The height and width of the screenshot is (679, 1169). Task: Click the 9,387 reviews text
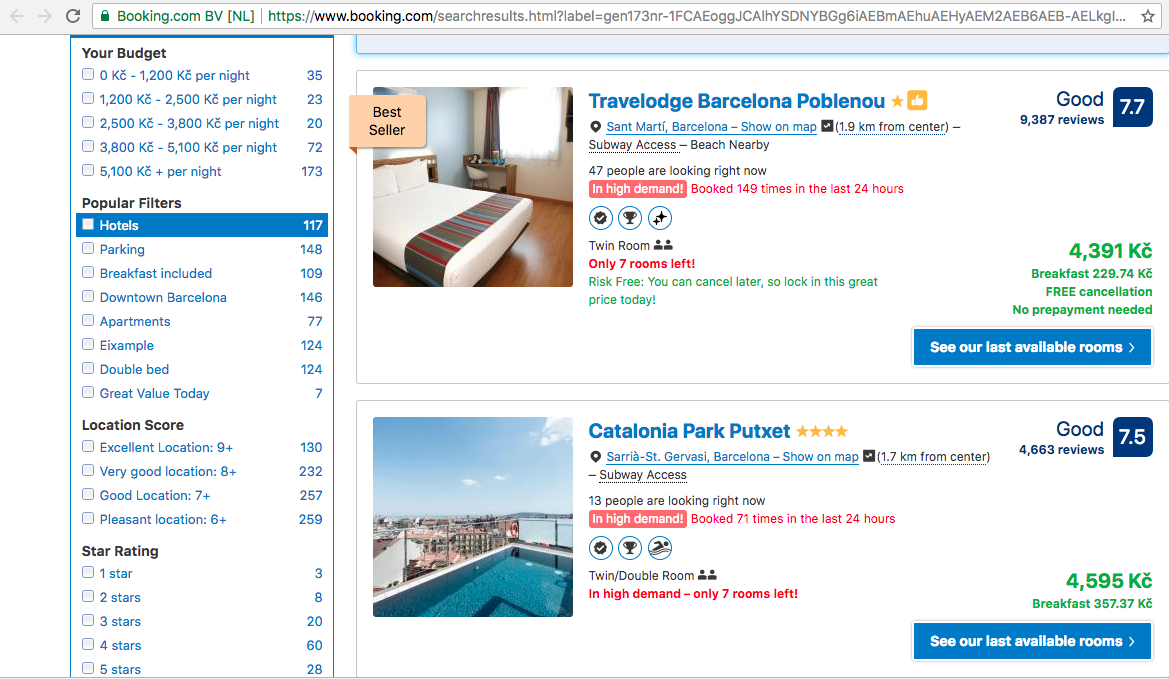[x=1062, y=120]
